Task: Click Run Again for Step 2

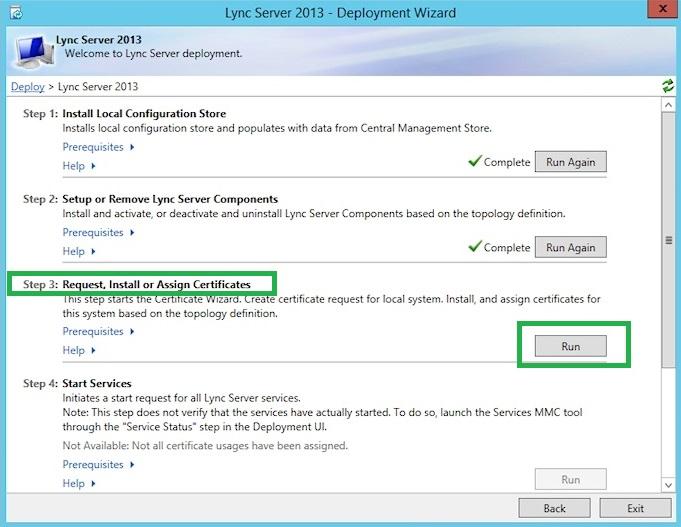Action: click(x=571, y=248)
